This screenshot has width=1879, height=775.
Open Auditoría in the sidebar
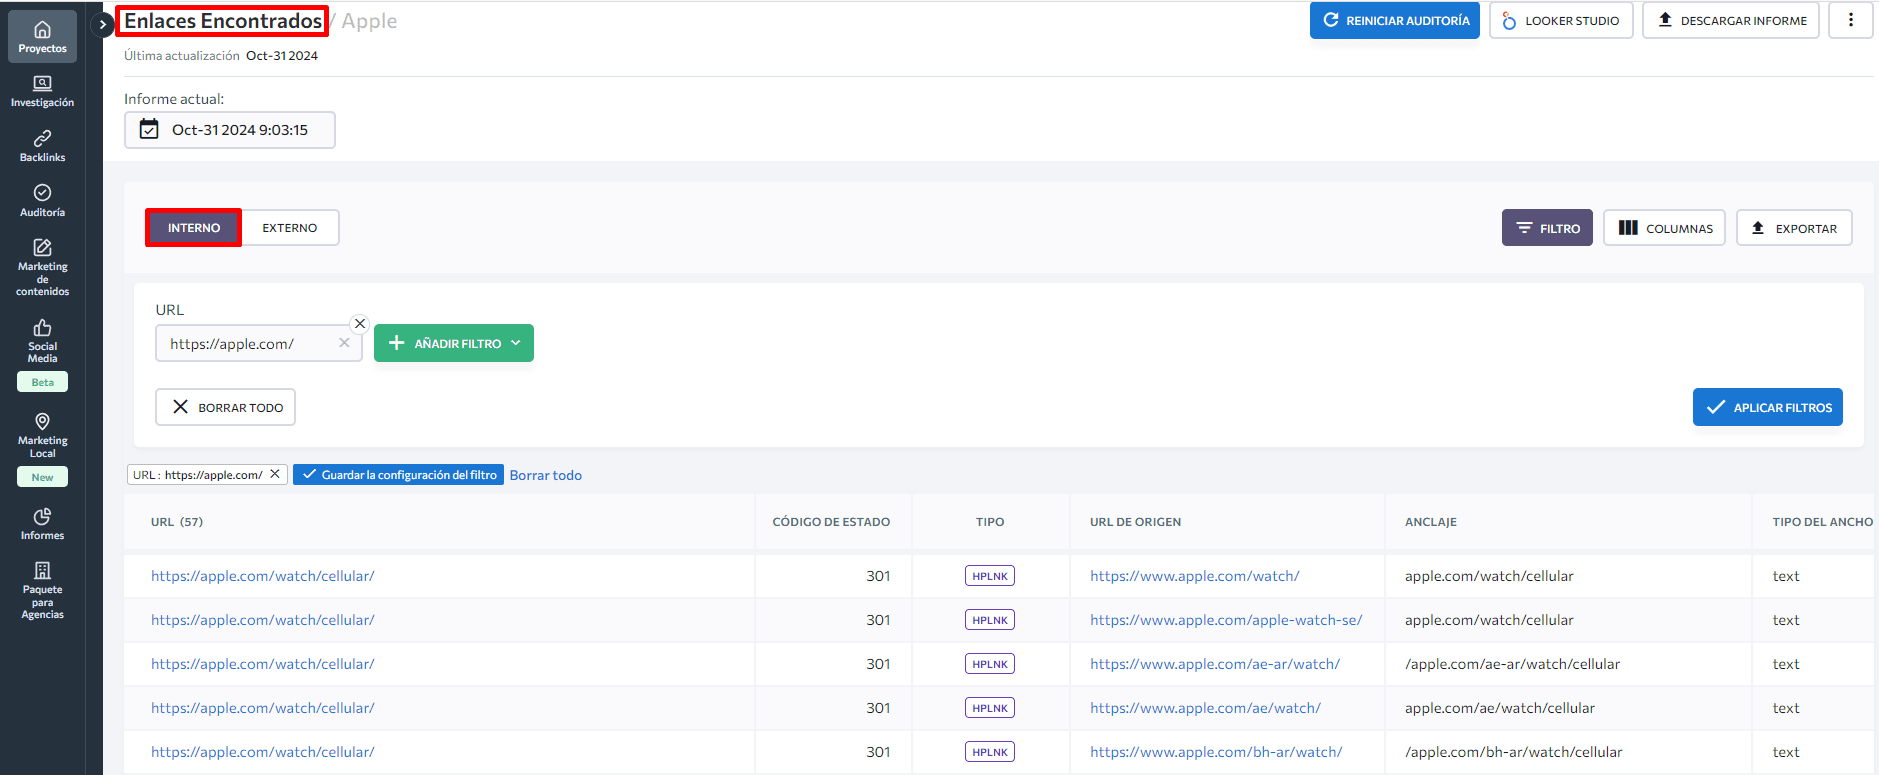click(42, 201)
